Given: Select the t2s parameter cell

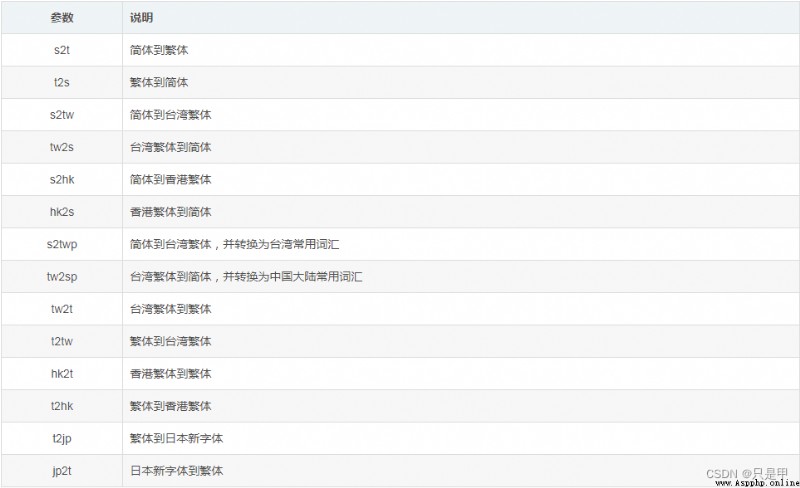Looking at the screenshot, I should (62, 82).
